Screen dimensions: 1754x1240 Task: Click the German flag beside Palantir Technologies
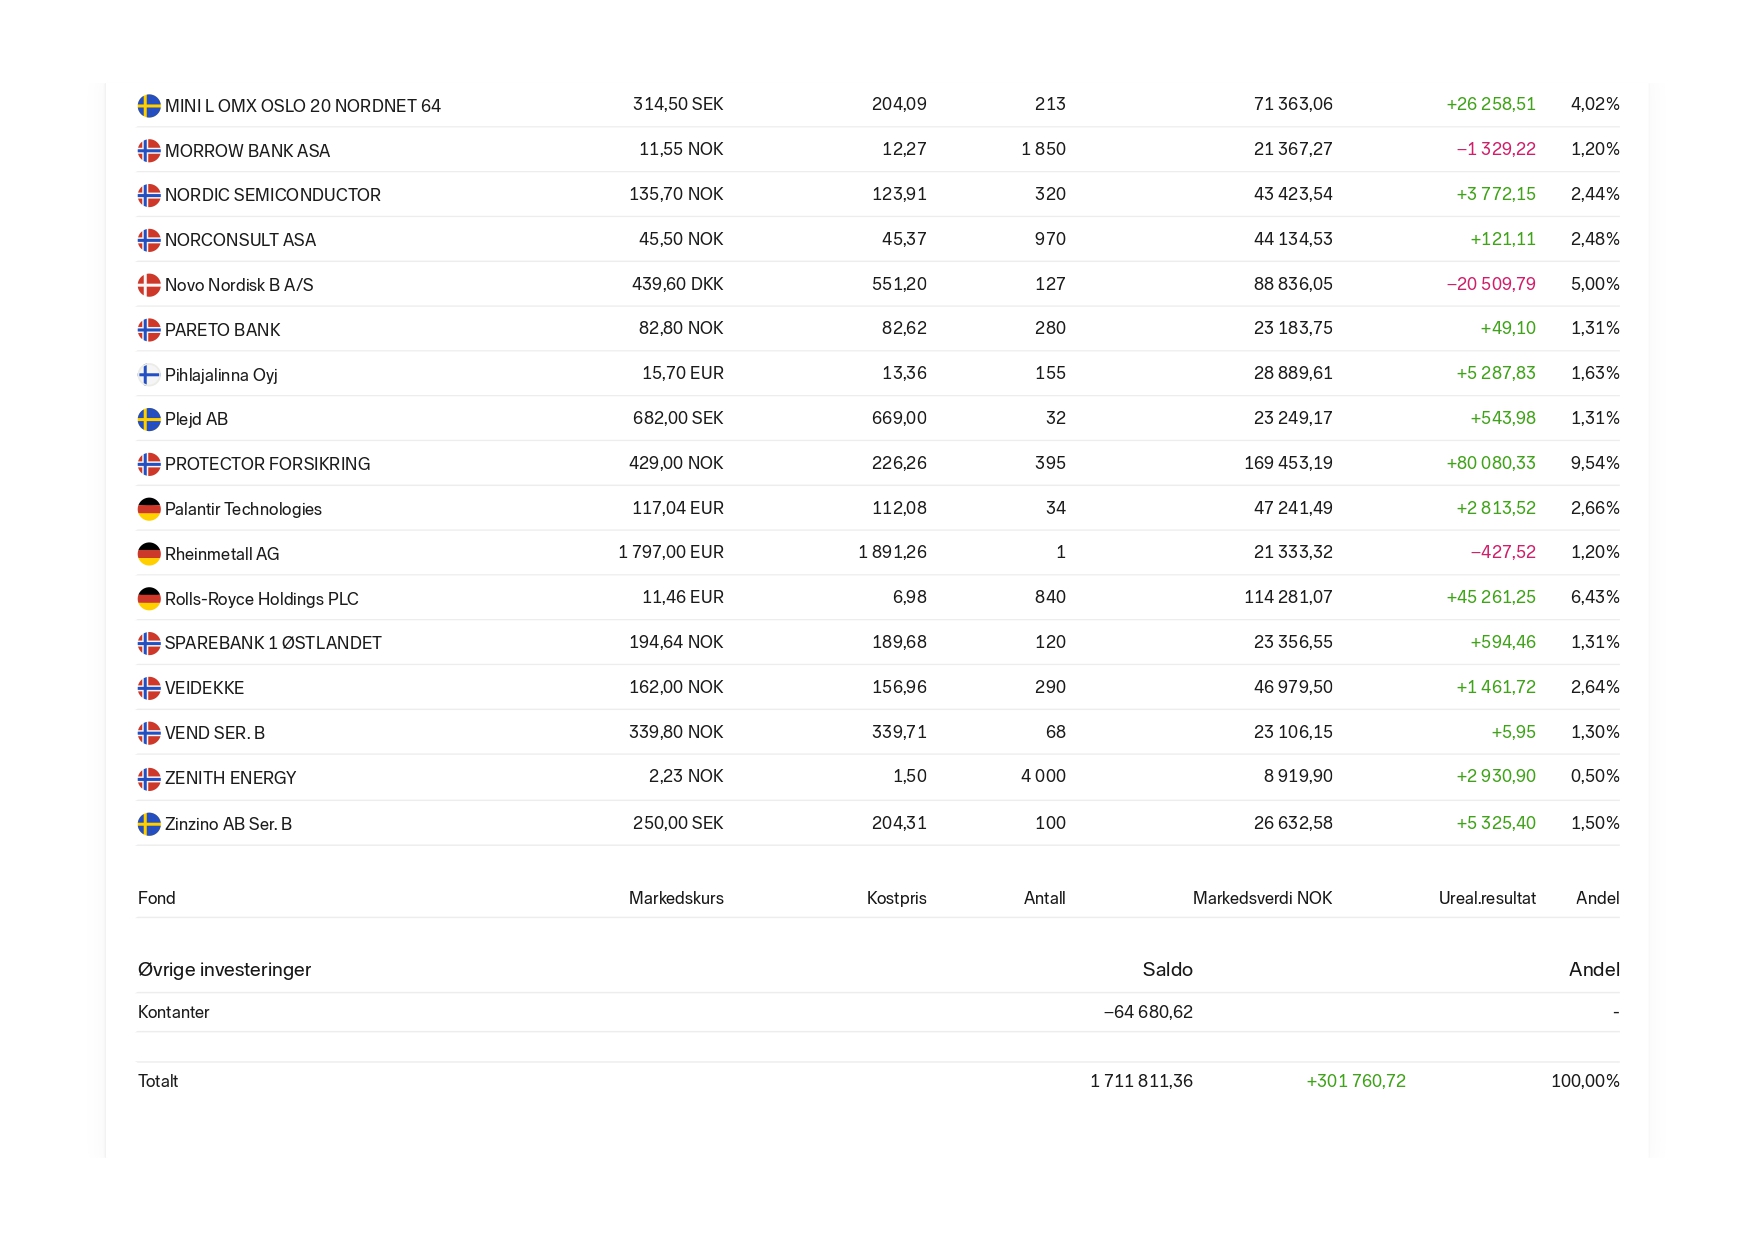(x=149, y=509)
